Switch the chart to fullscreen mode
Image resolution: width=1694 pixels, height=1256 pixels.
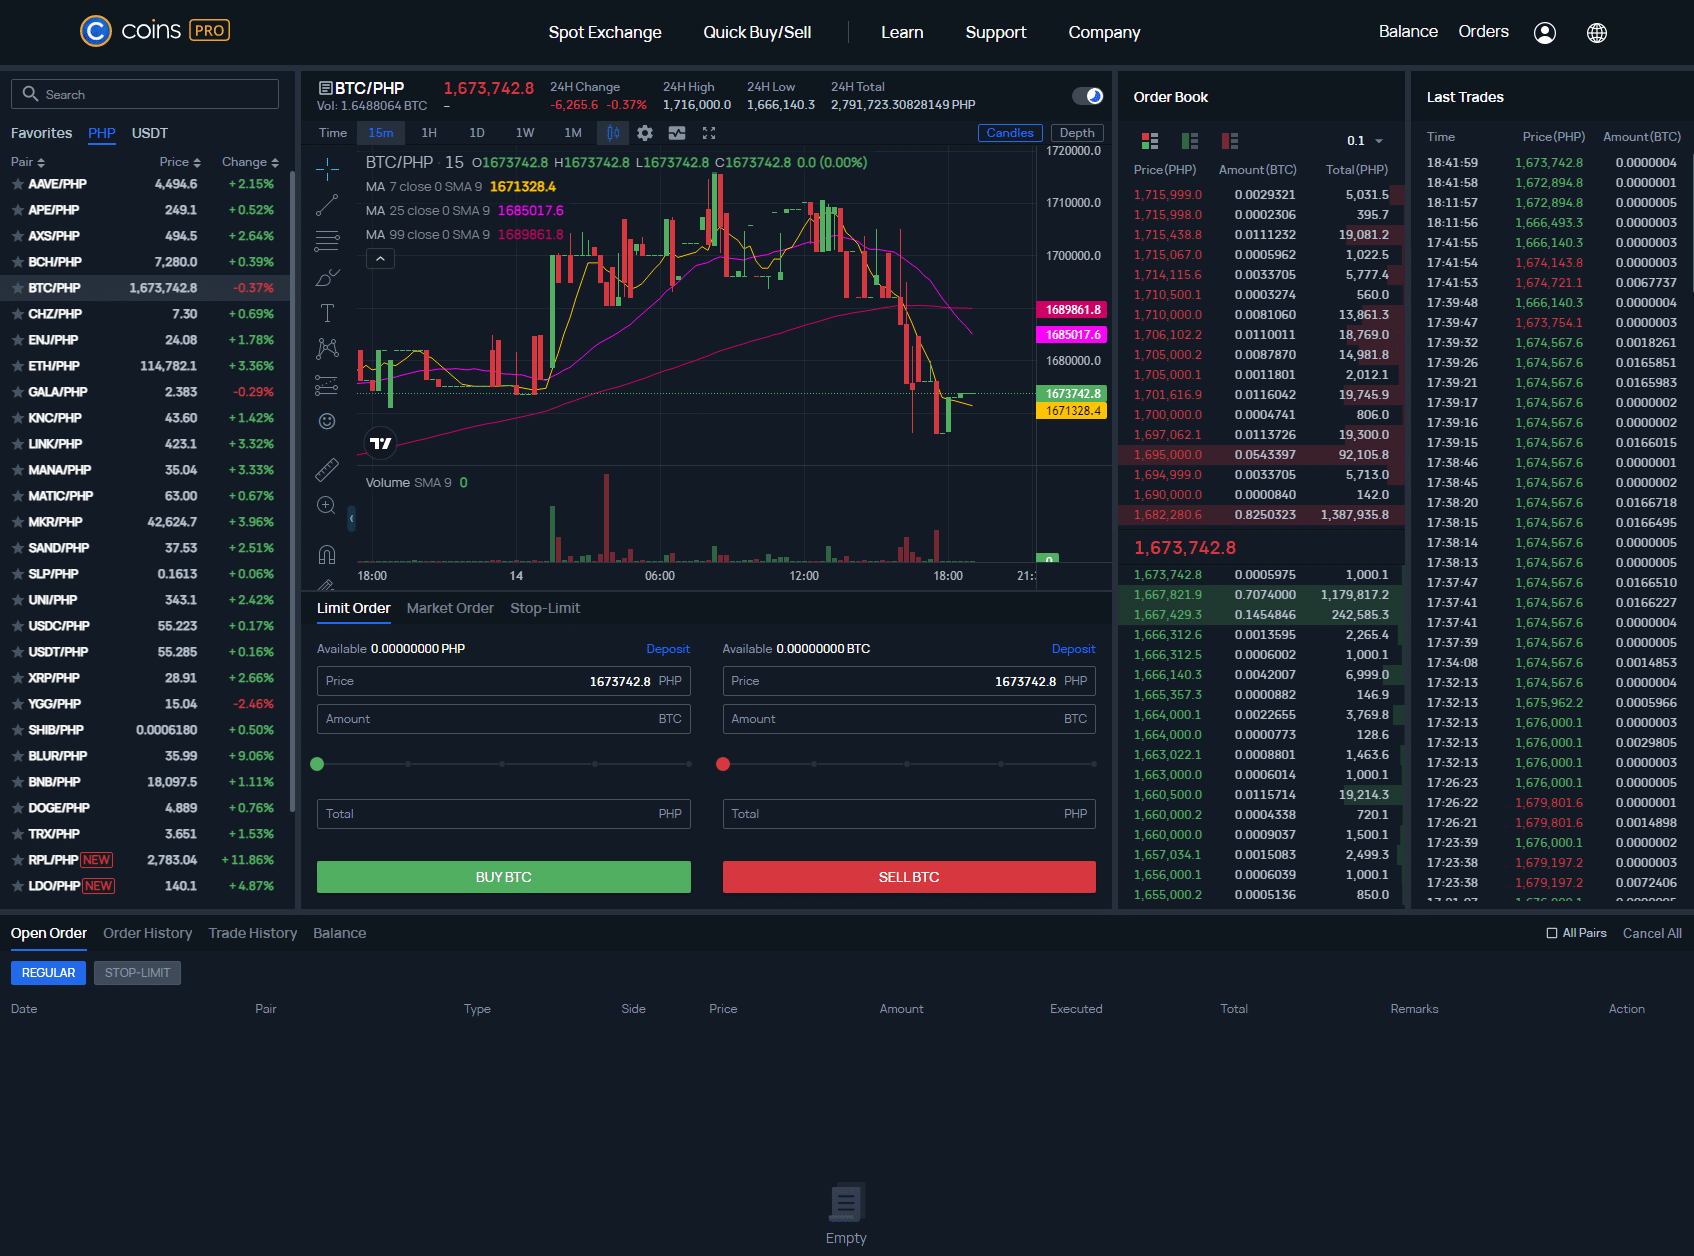click(709, 133)
